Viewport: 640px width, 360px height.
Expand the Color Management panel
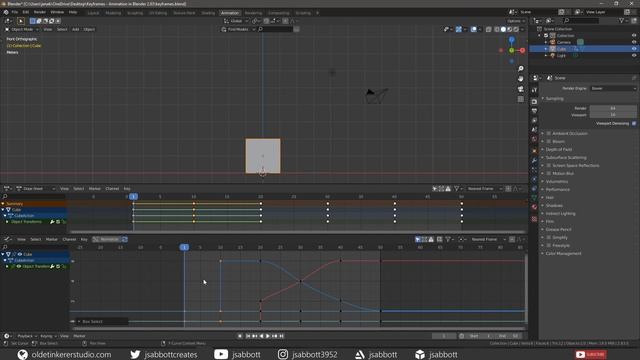[562, 253]
